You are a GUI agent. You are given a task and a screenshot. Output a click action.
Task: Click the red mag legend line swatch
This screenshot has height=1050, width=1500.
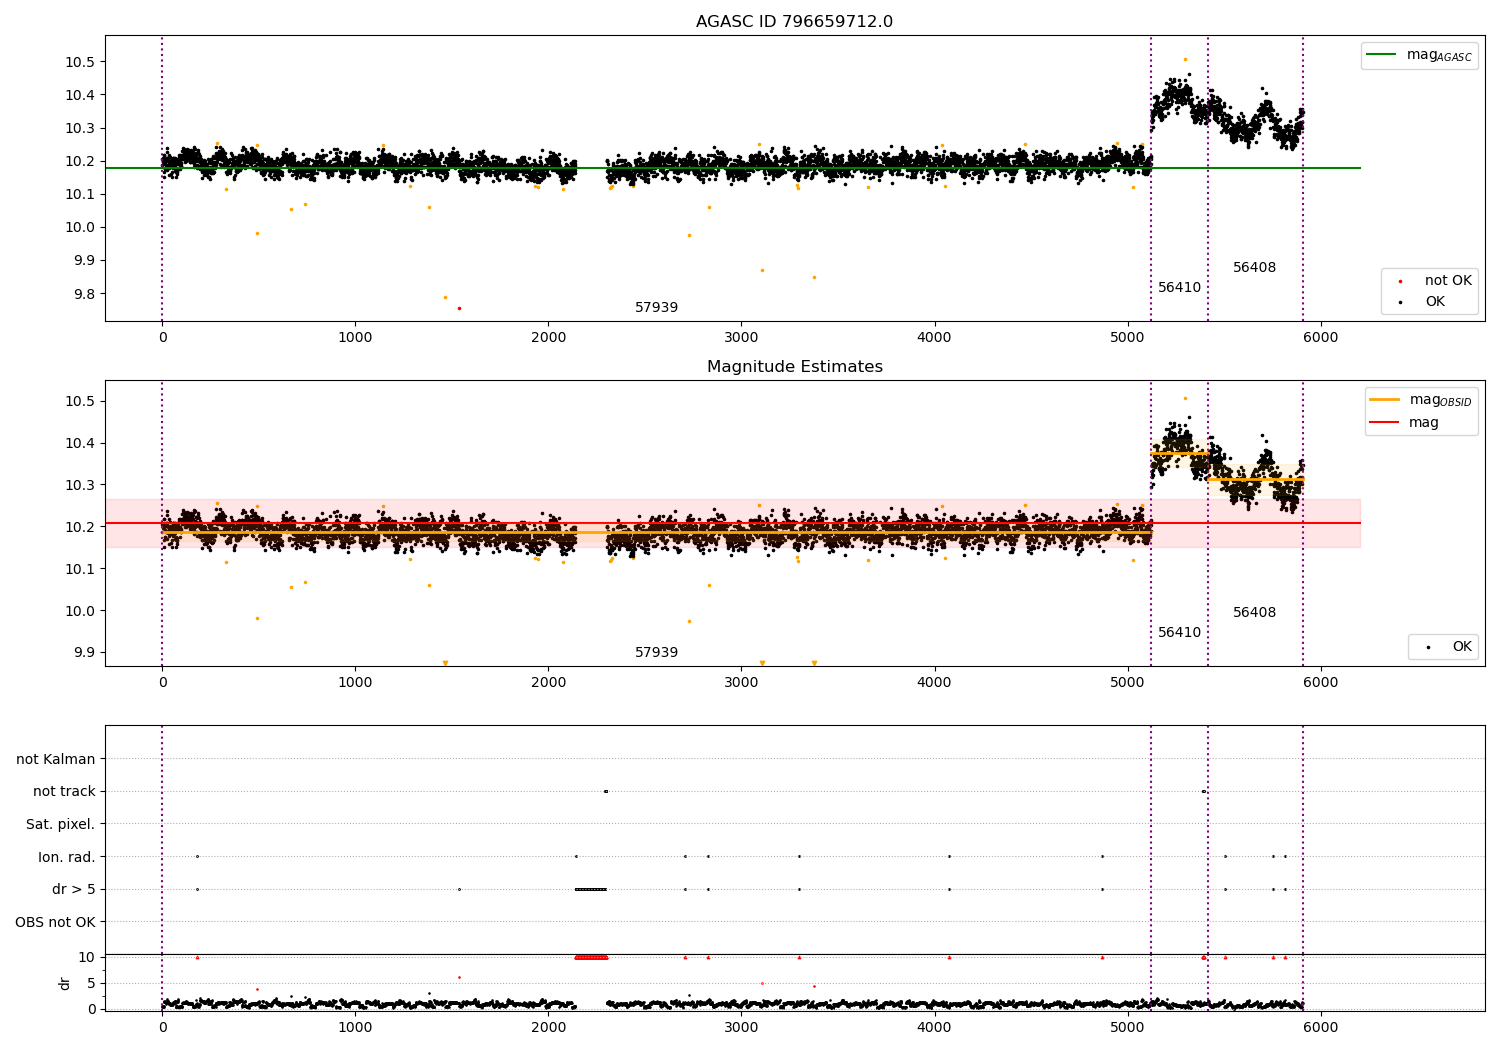(1385, 423)
